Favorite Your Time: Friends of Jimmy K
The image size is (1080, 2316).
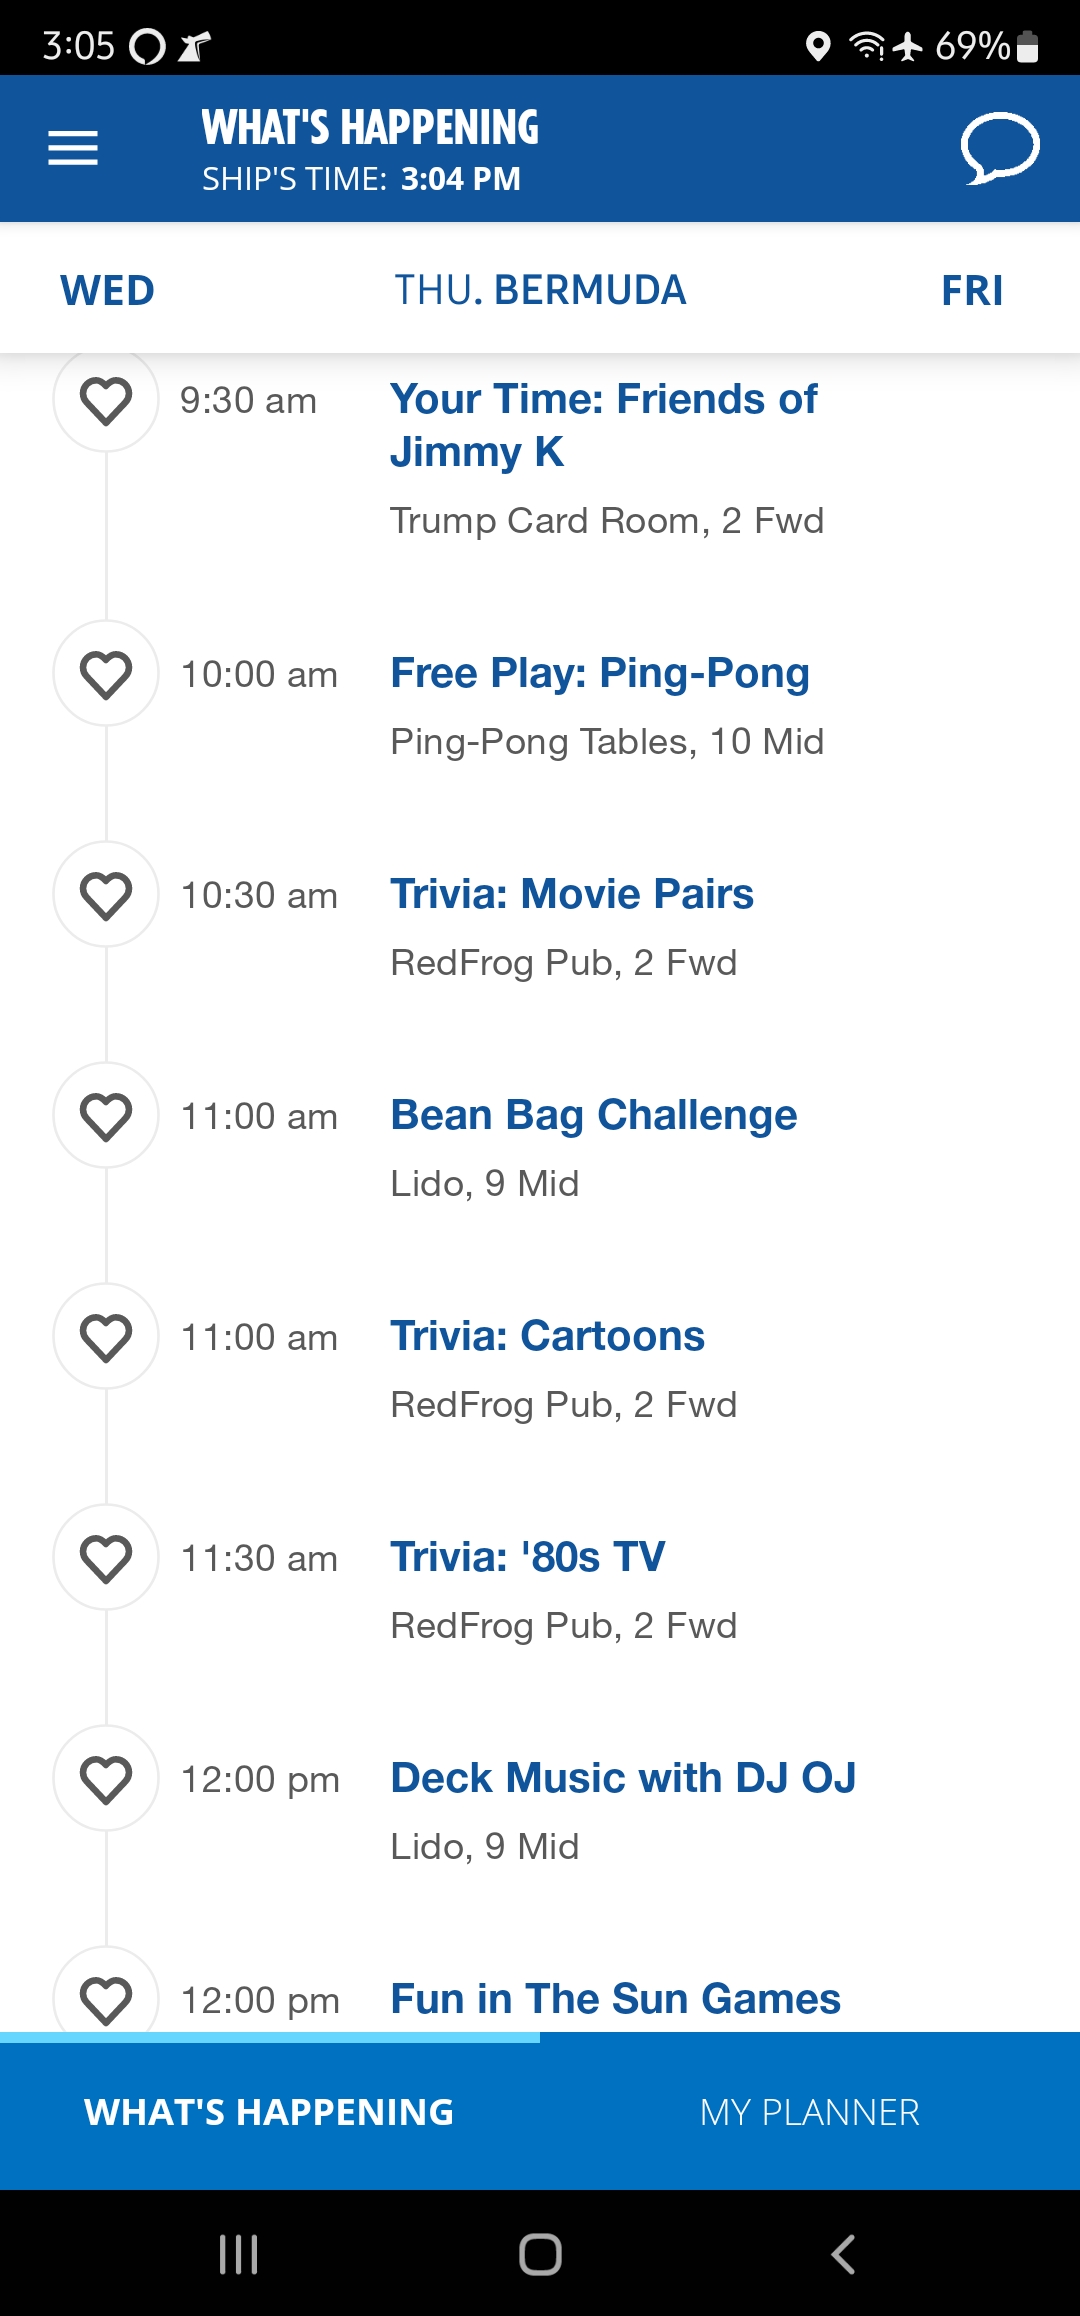click(106, 400)
